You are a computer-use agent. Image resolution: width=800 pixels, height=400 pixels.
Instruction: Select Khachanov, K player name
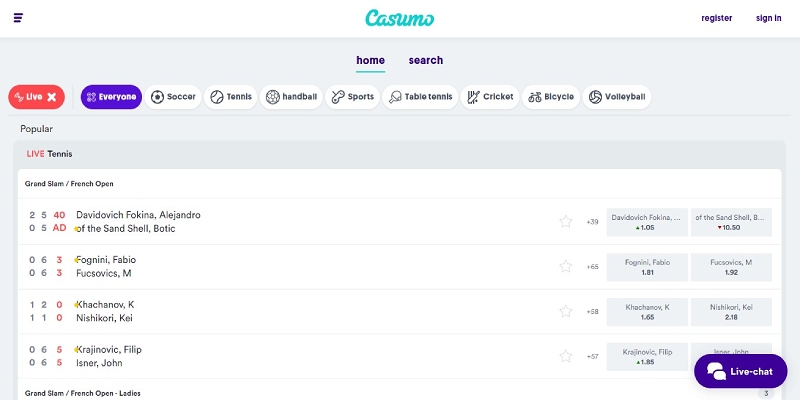coord(105,305)
